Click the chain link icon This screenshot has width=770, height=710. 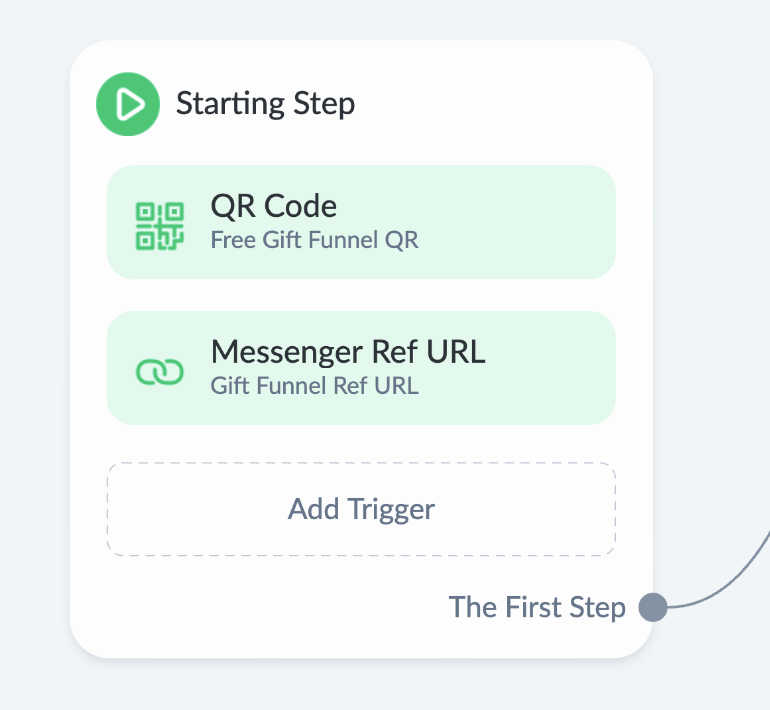pyautogui.click(x=160, y=372)
